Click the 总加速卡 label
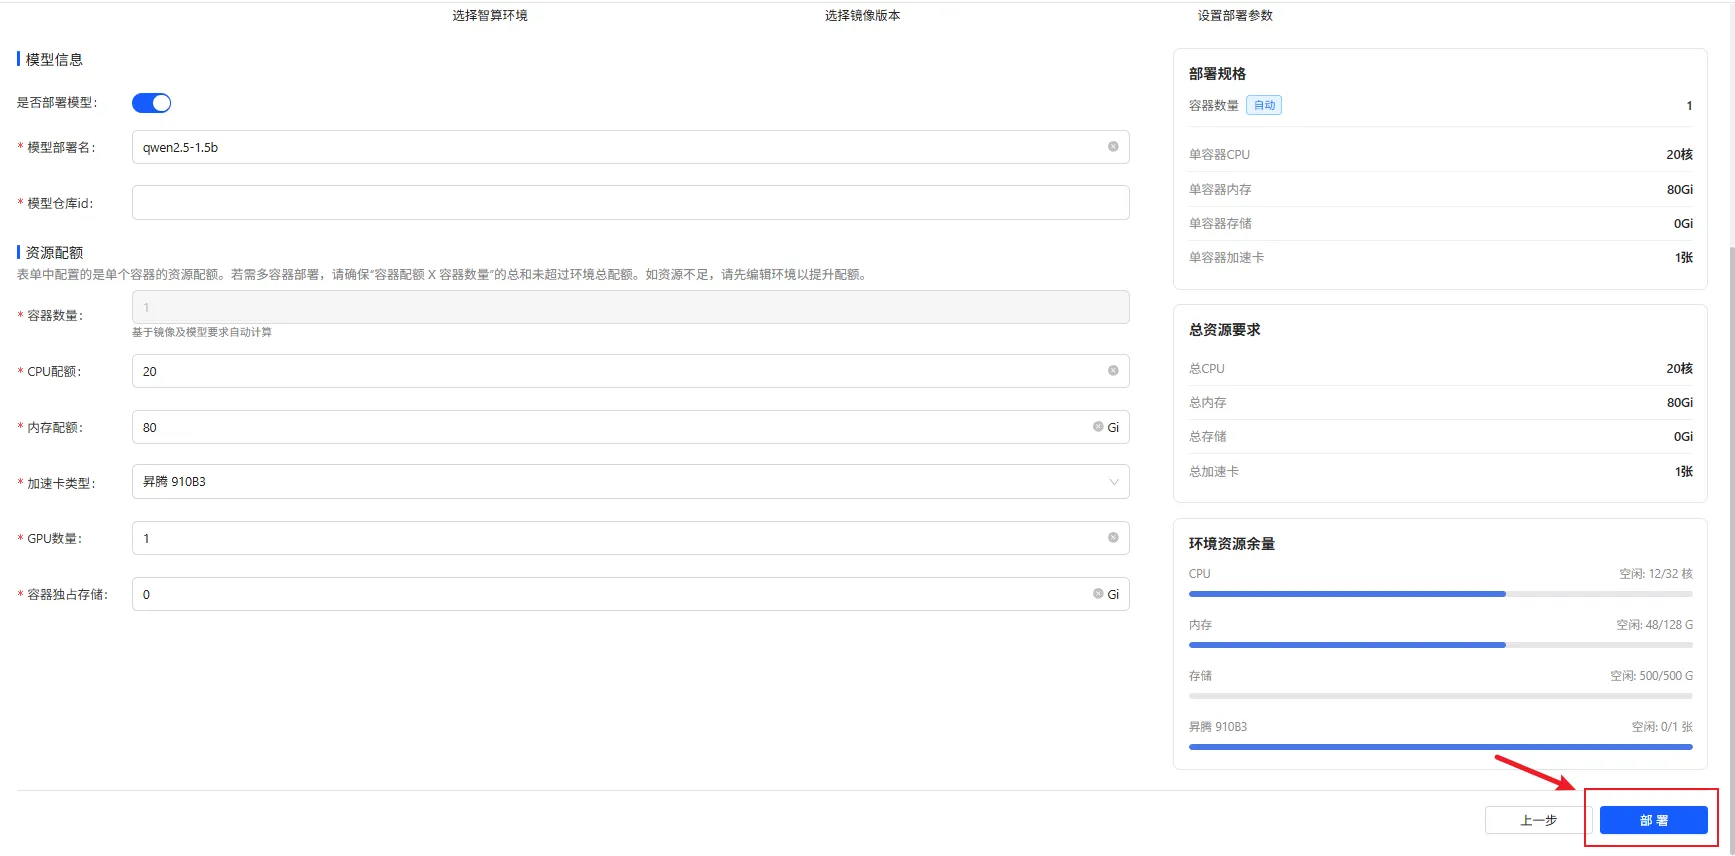Image resolution: width=1735 pixels, height=856 pixels. click(1214, 472)
